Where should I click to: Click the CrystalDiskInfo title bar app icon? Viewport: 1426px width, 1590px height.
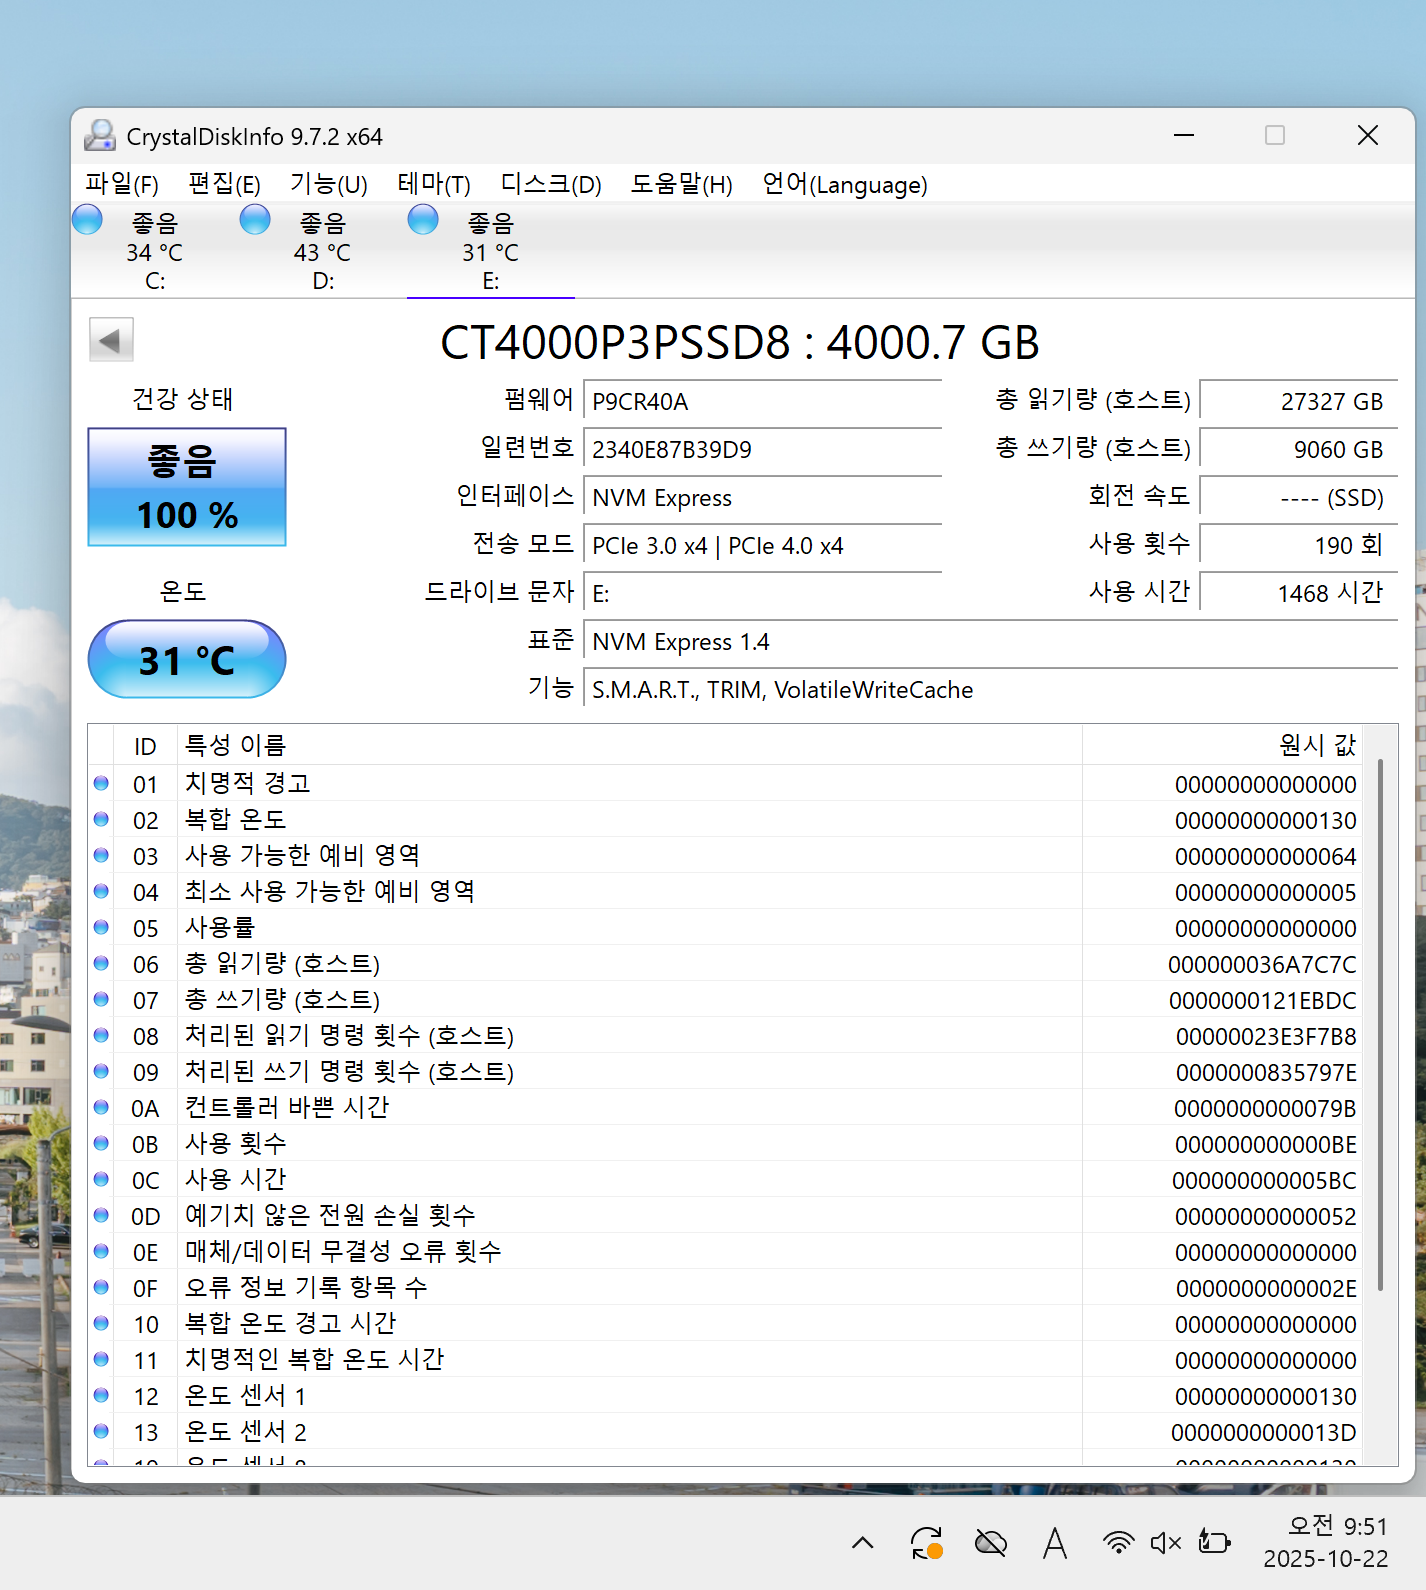(x=100, y=136)
